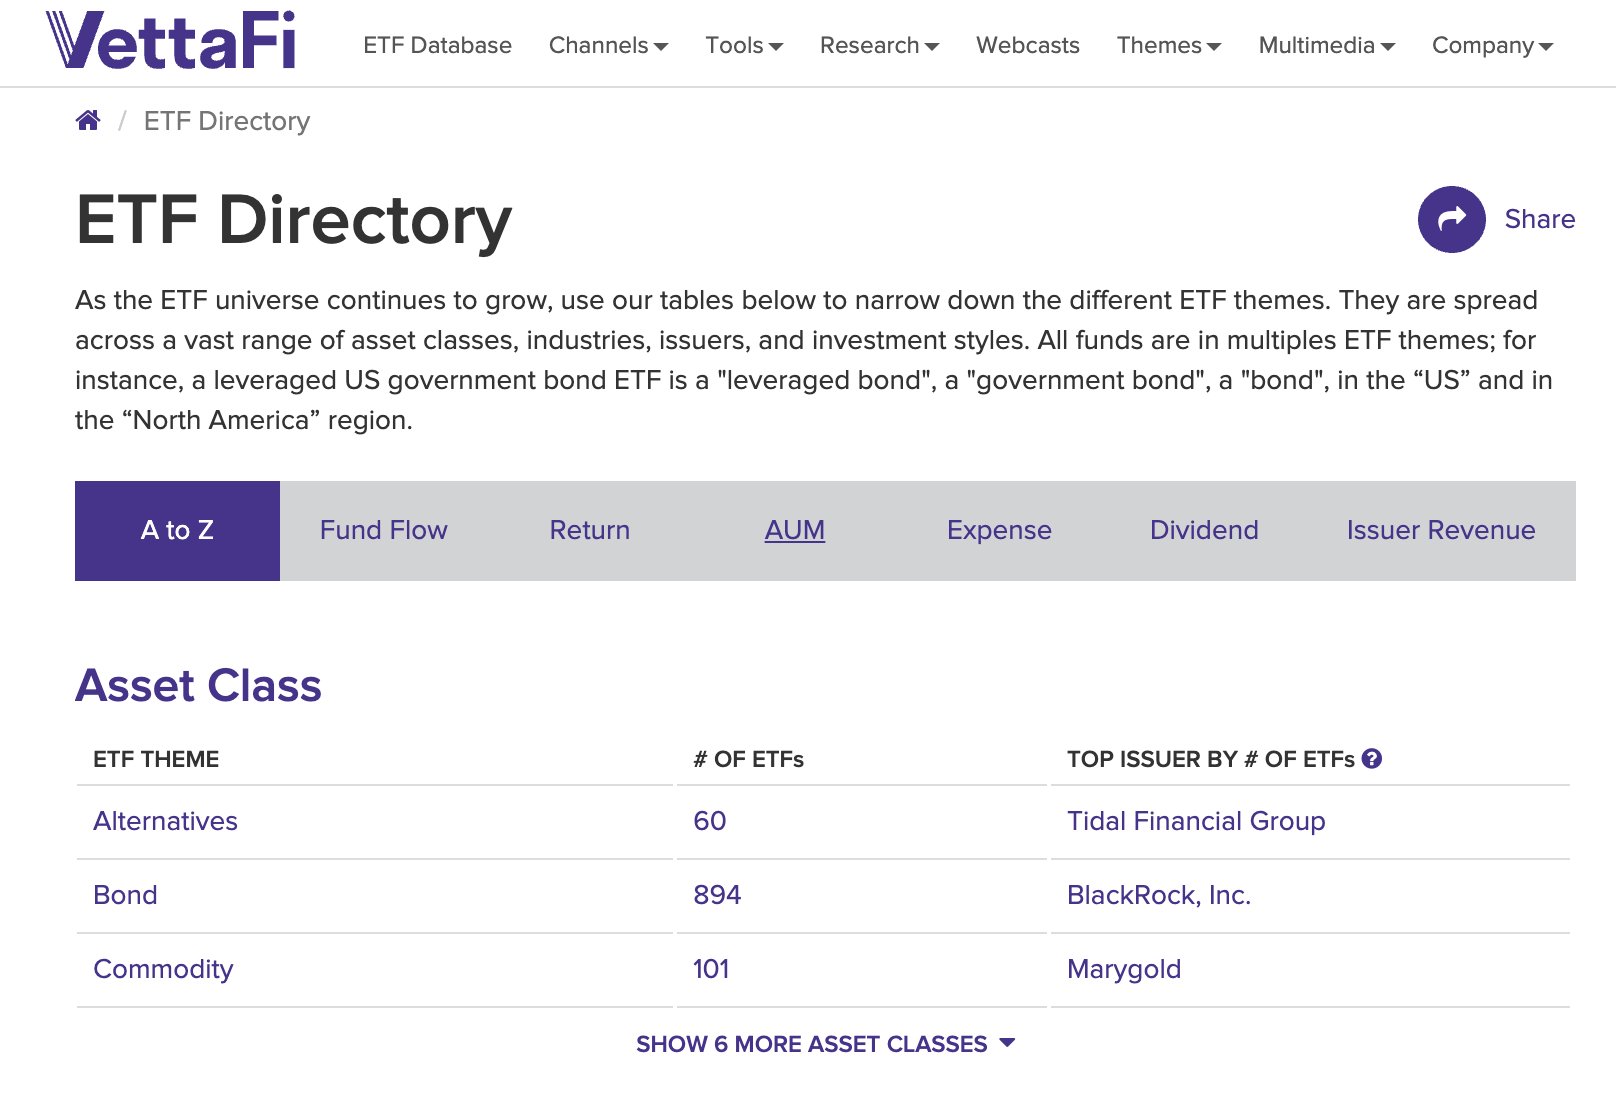Open BlackRock, Inc. issuer link
This screenshot has width=1616, height=1104.
(1159, 895)
